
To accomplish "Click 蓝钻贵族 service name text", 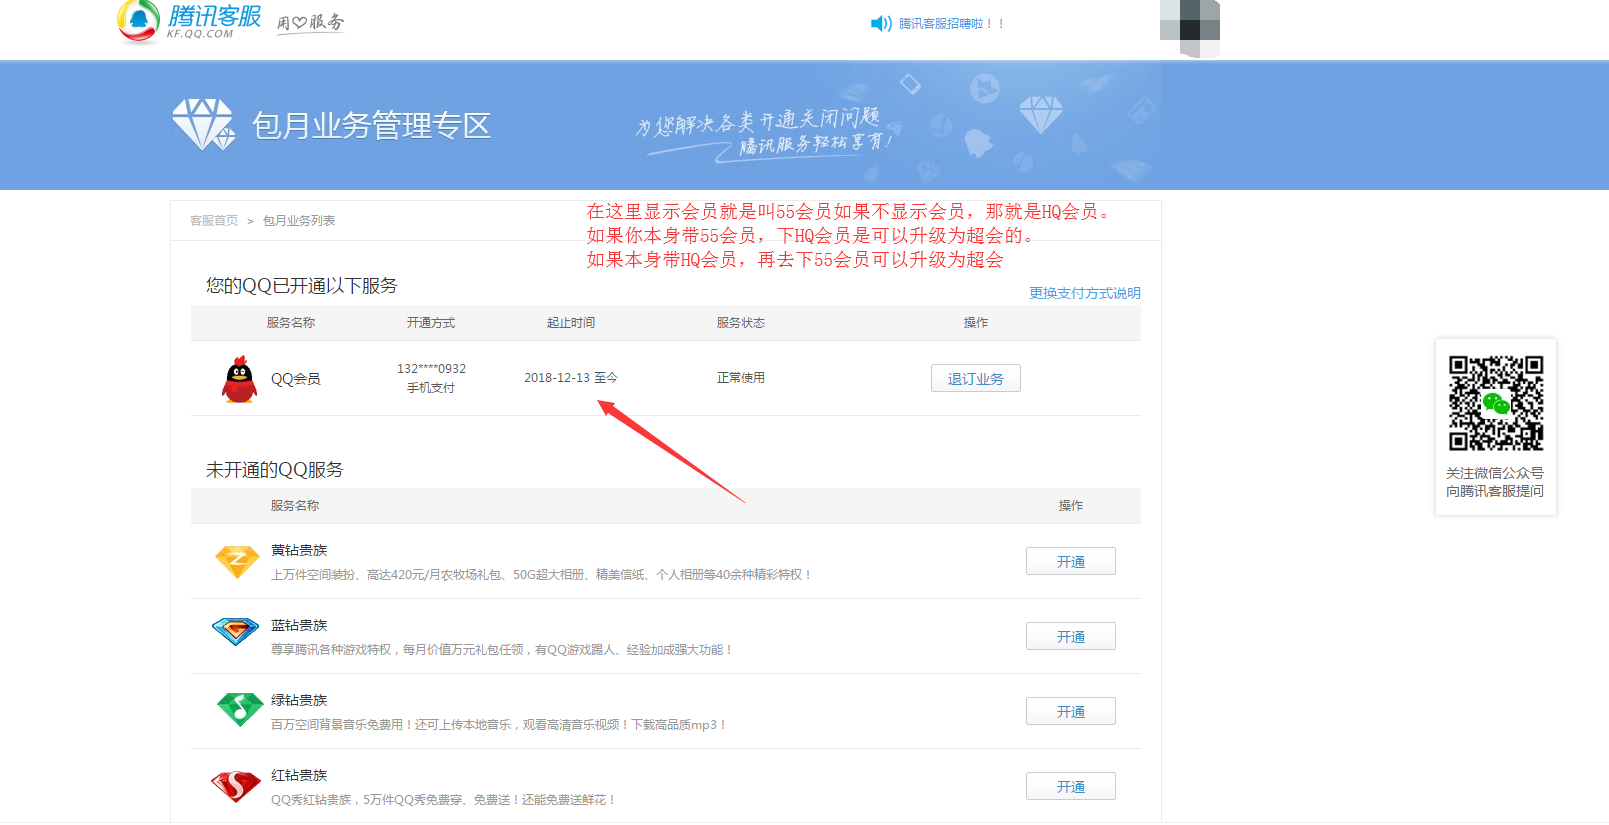I will 299,626.
